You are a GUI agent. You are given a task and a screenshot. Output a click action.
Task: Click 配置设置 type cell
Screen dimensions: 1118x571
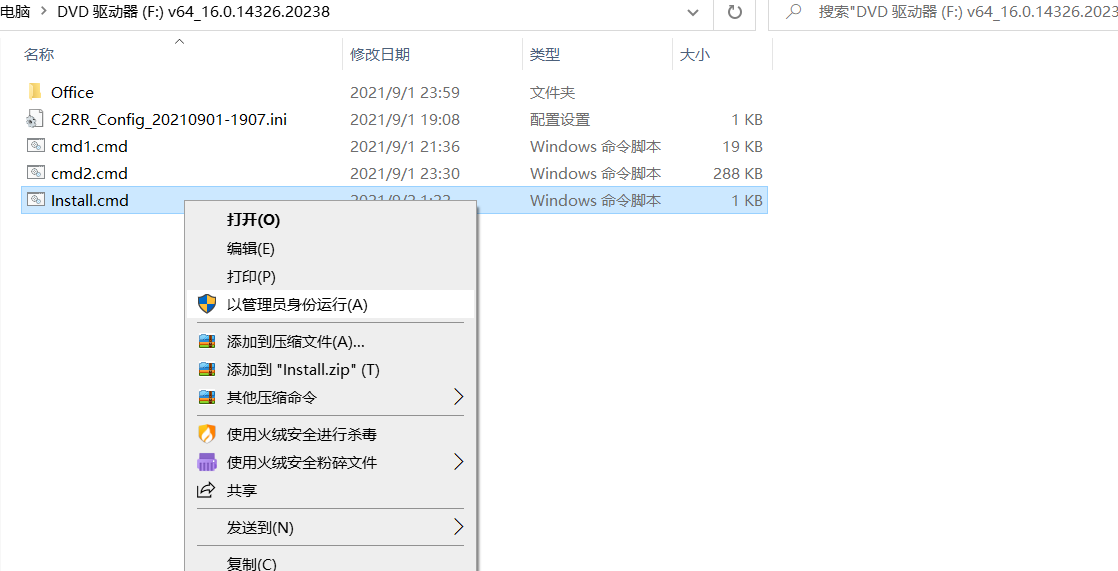click(560, 119)
